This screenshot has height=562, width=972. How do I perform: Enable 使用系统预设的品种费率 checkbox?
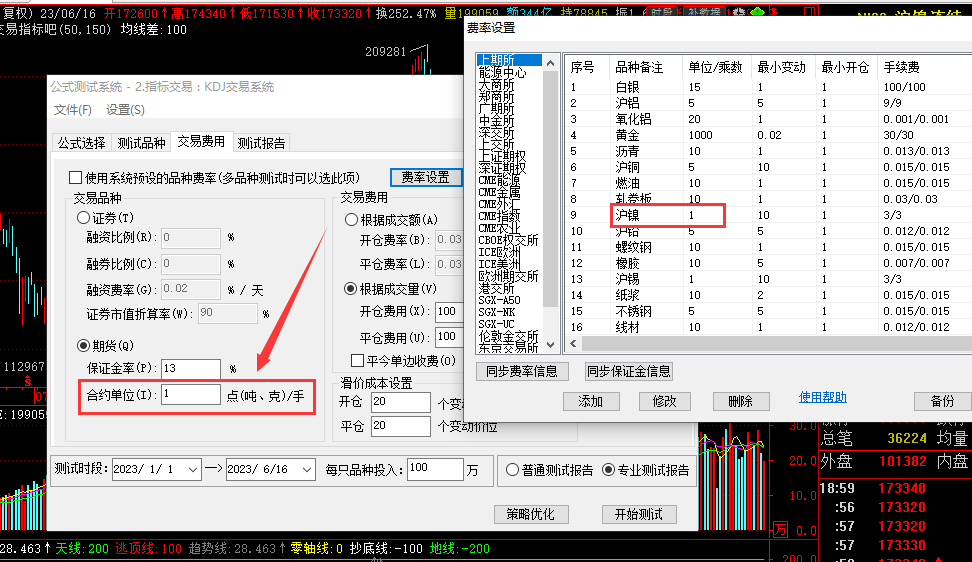click(x=76, y=178)
